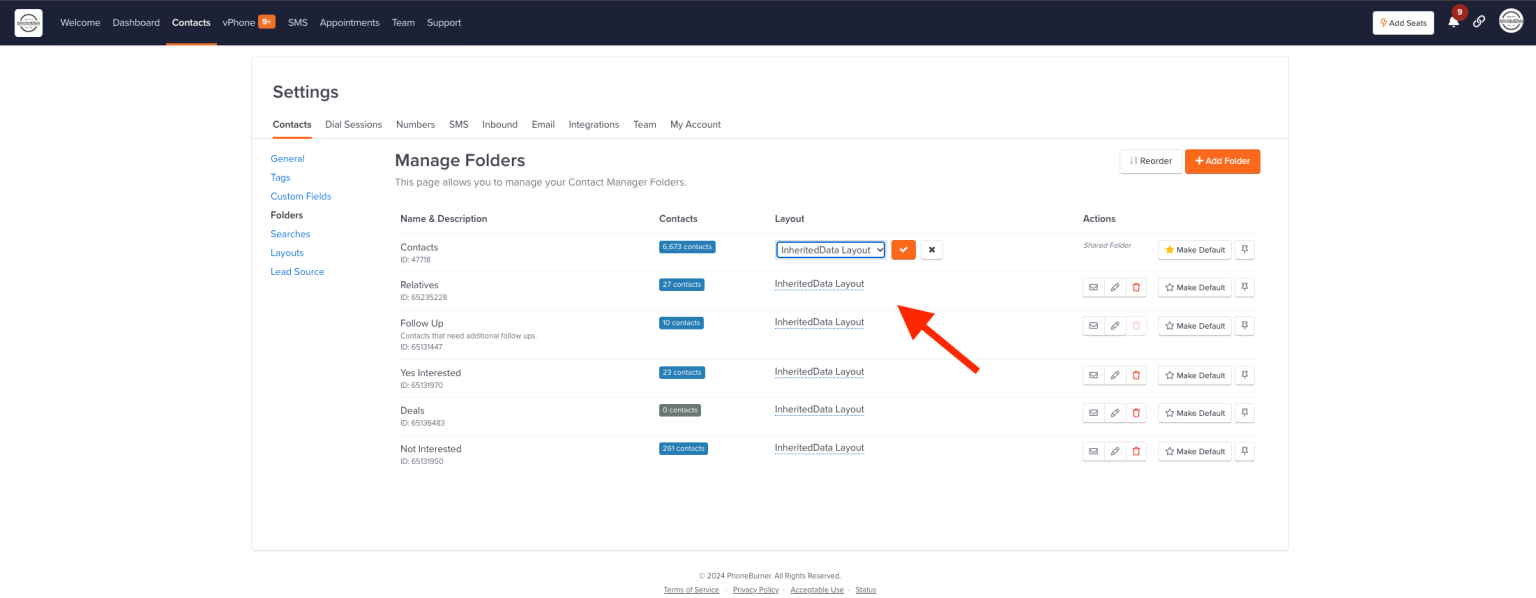Image resolution: width=1536 pixels, height=598 pixels.
Task: Click the 6,673 contacts badge
Action: point(687,246)
